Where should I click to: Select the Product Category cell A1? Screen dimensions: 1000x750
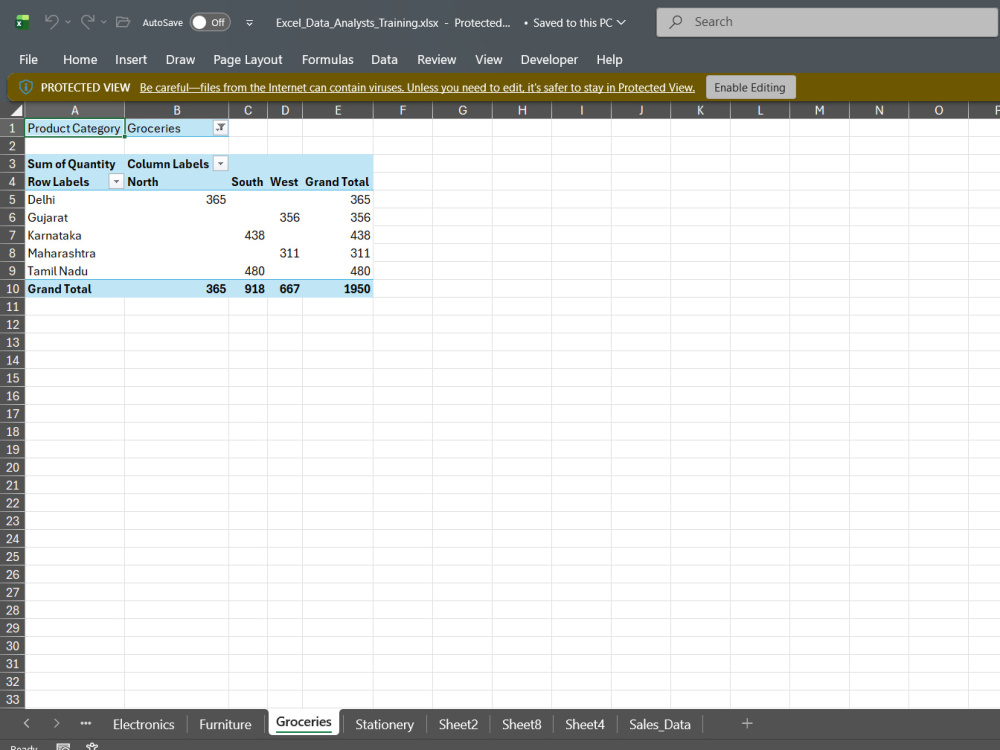click(x=74, y=128)
